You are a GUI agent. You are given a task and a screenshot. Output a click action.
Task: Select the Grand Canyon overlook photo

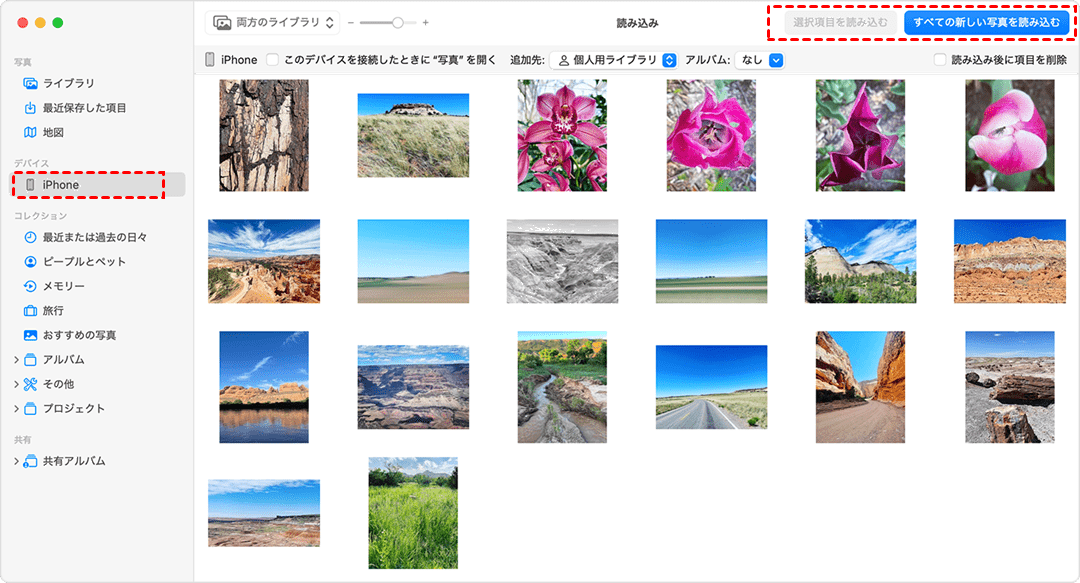point(413,387)
